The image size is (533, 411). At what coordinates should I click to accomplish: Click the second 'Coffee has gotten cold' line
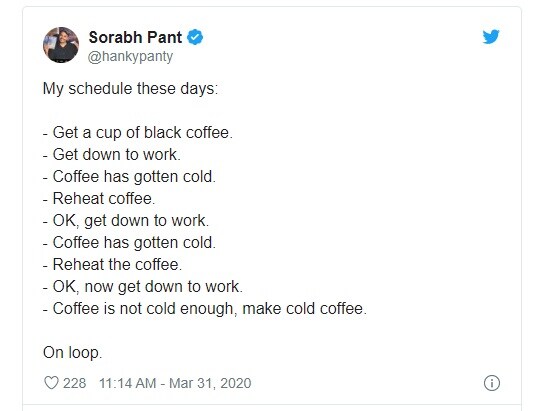click(x=129, y=243)
